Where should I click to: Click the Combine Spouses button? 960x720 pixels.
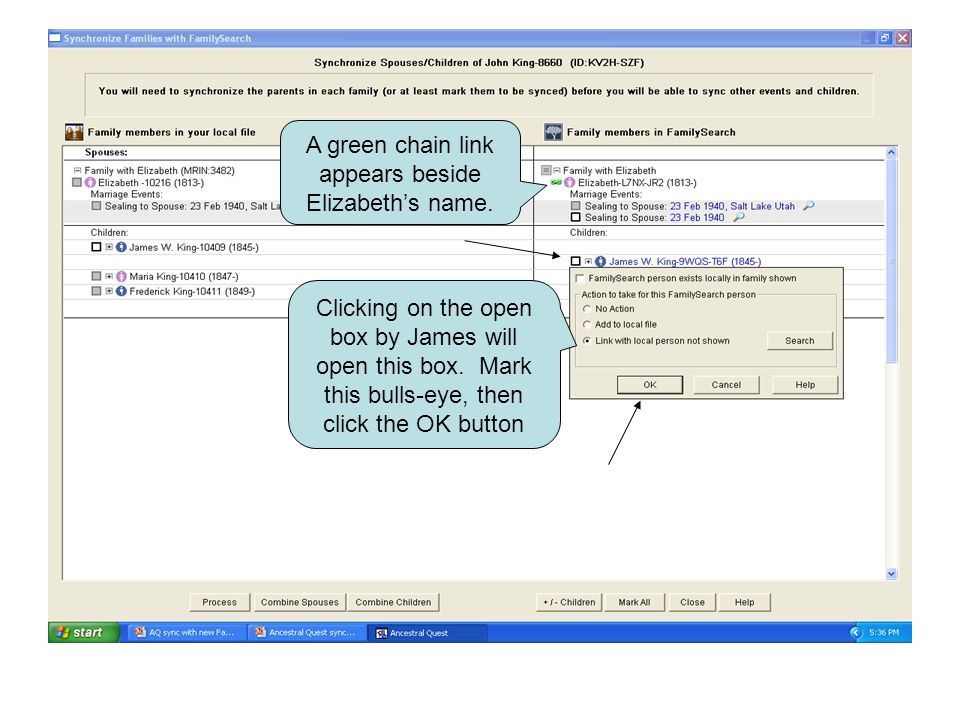[300, 602]
